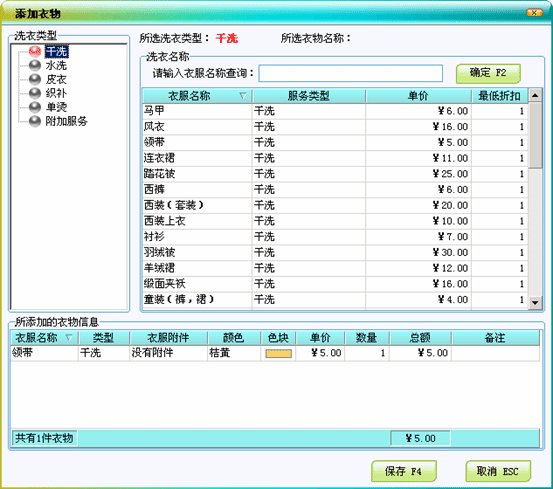Select the 连衣裙 row in clothes list
This screenshot has width=553, height=489.
click(x=335, y=158)
